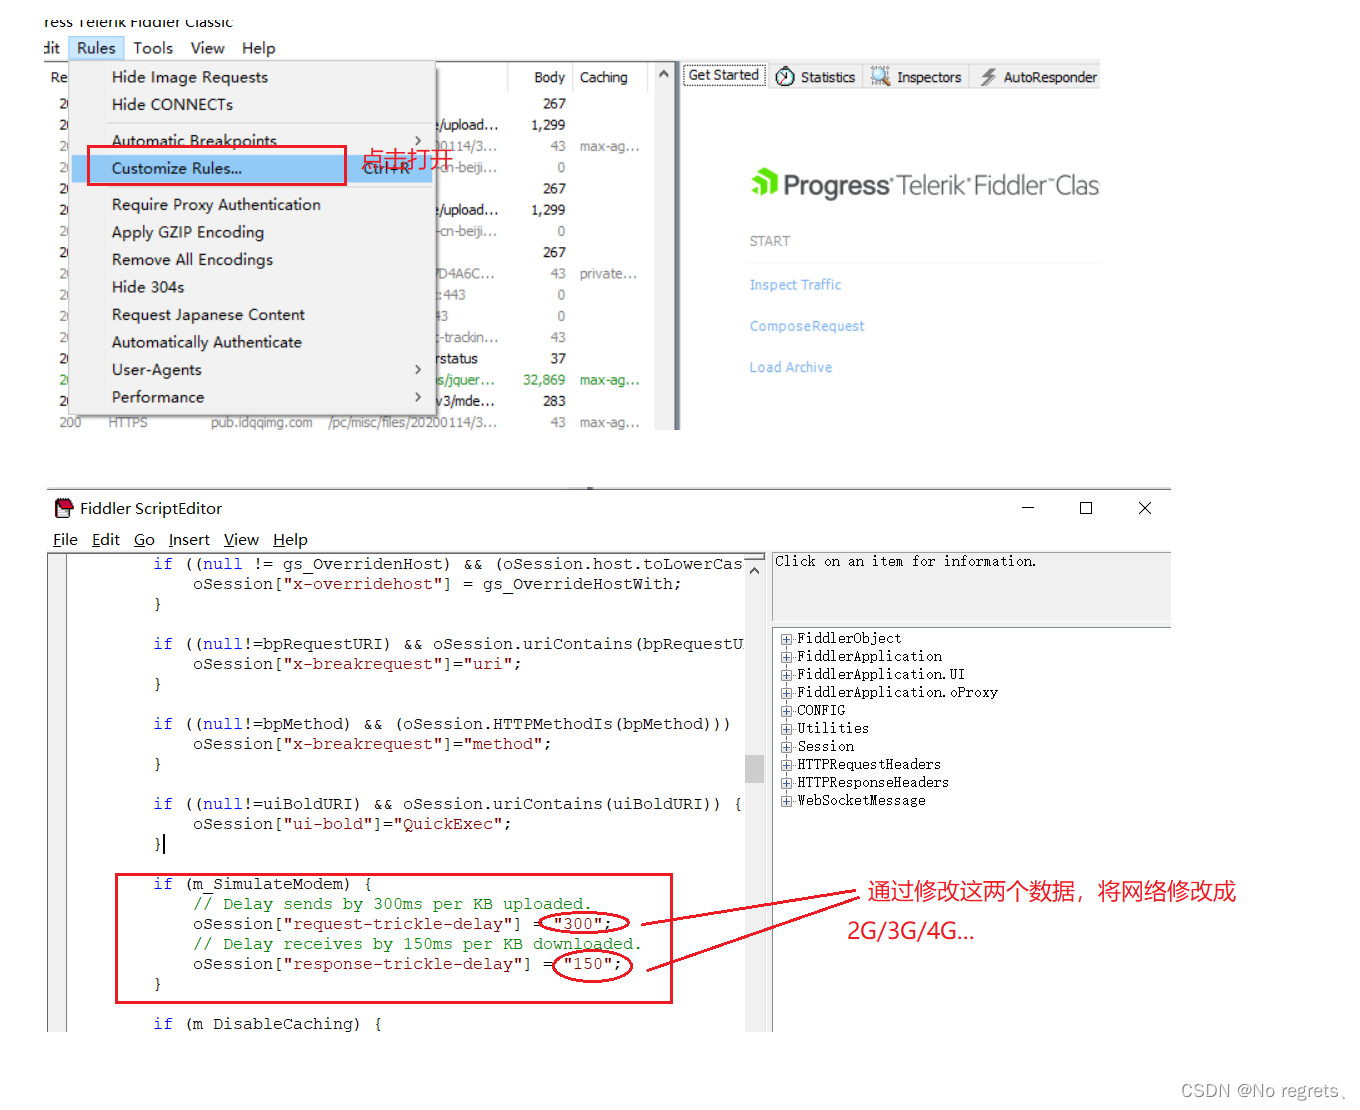Maximize the Fiddler ScriptEditor window

1086,508
